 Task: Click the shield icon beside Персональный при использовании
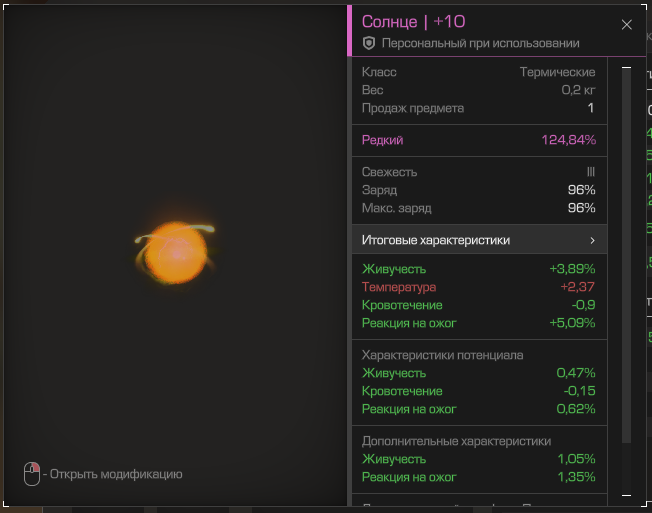click(x=369, y=43)
